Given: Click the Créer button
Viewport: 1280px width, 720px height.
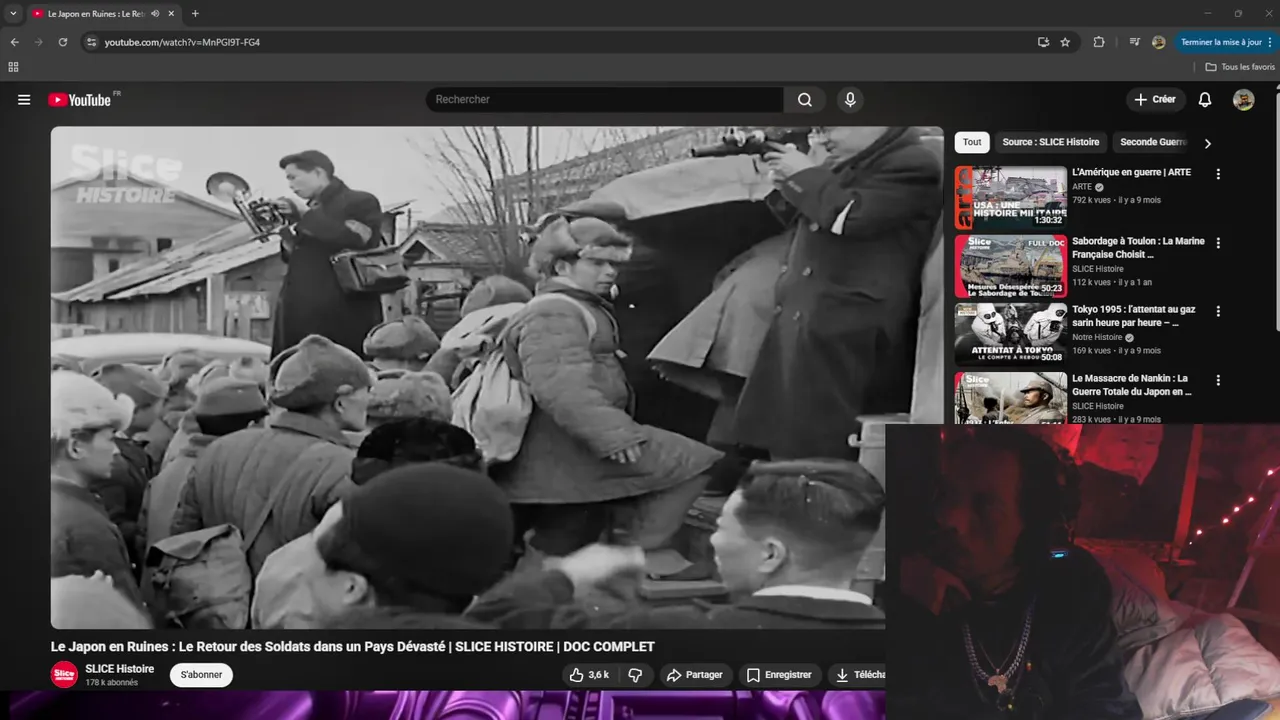Looking at the screenshot, I should pyautogui.click(x=1155, y=100).
